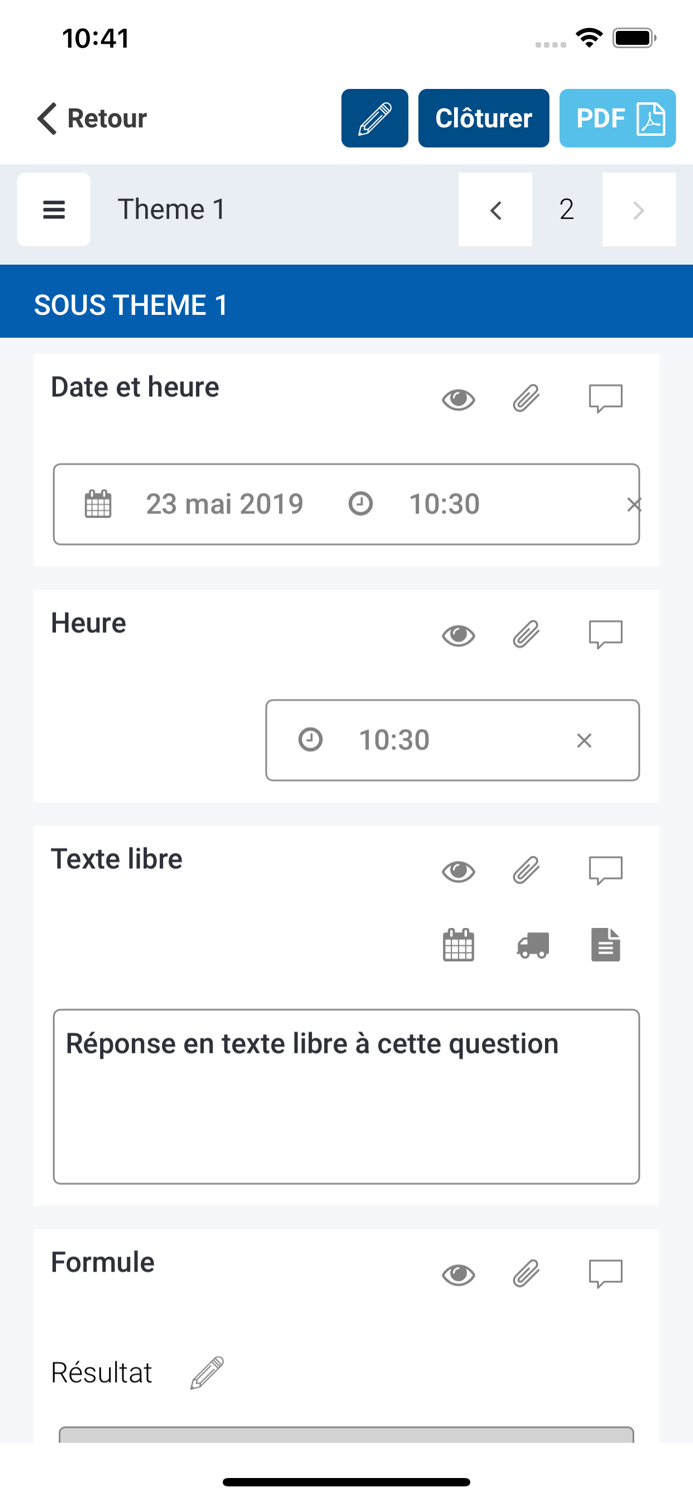Clear the 10:30 time in Heure field
Viewport: 693px width, 1500px height.
point(583,740)
